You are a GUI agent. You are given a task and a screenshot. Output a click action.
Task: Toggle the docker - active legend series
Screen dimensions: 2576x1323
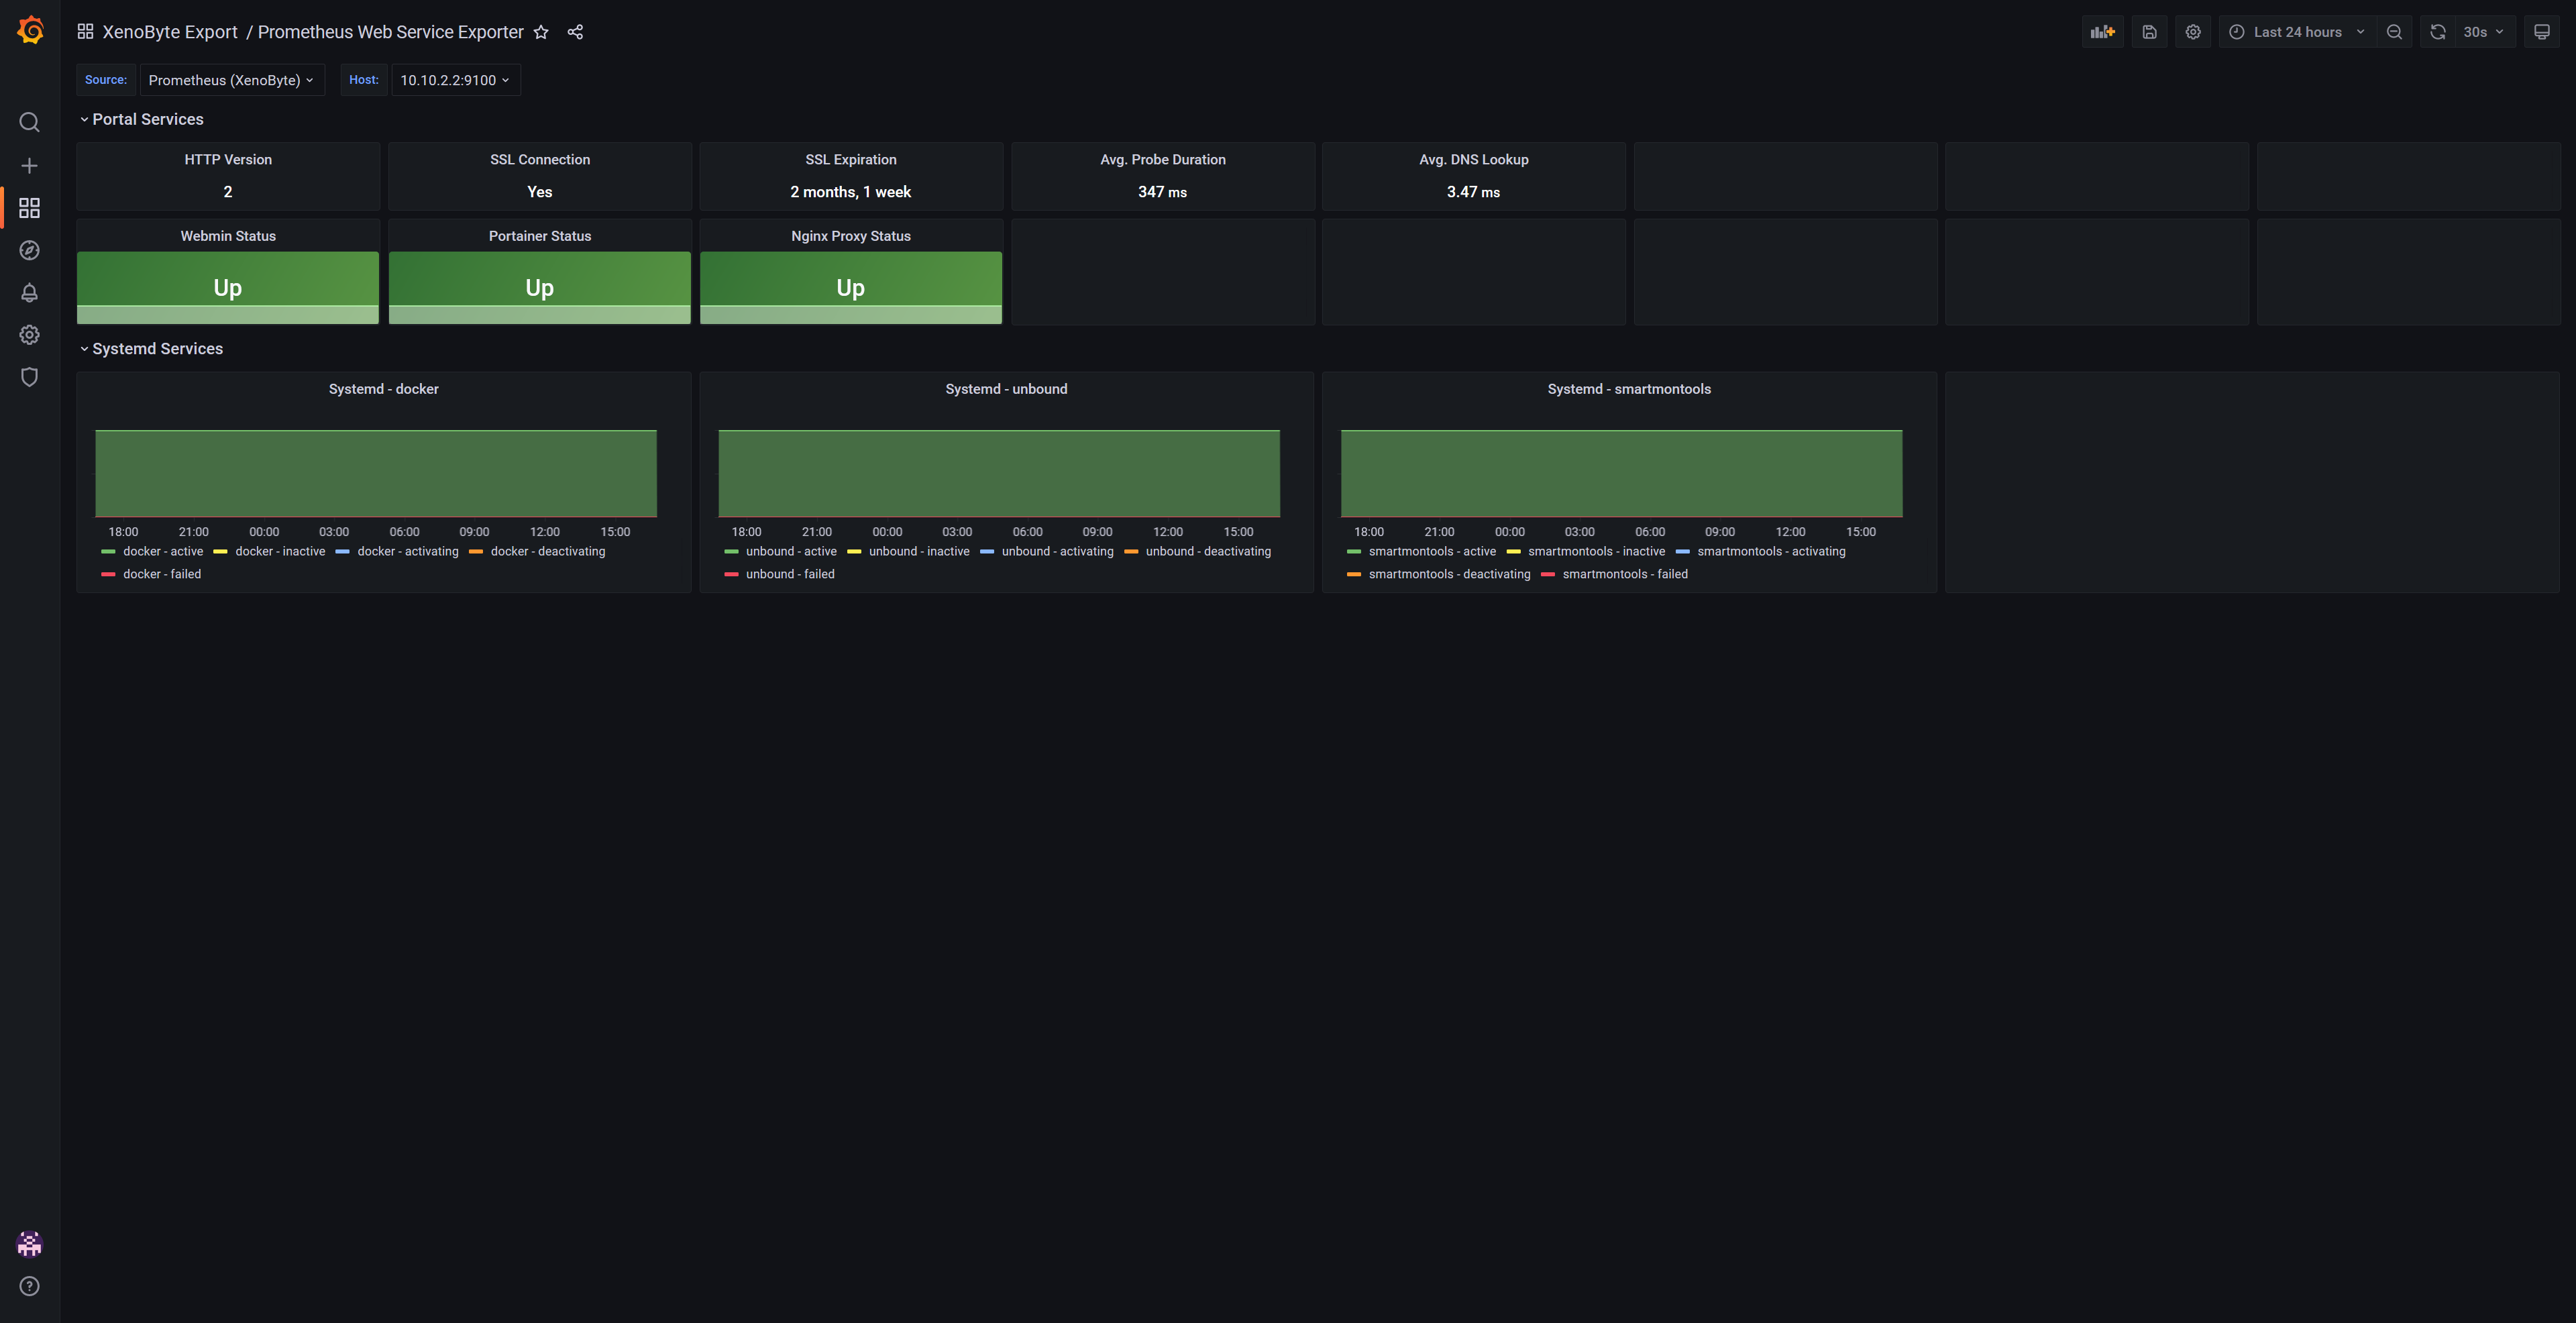(x=162, y=551)
